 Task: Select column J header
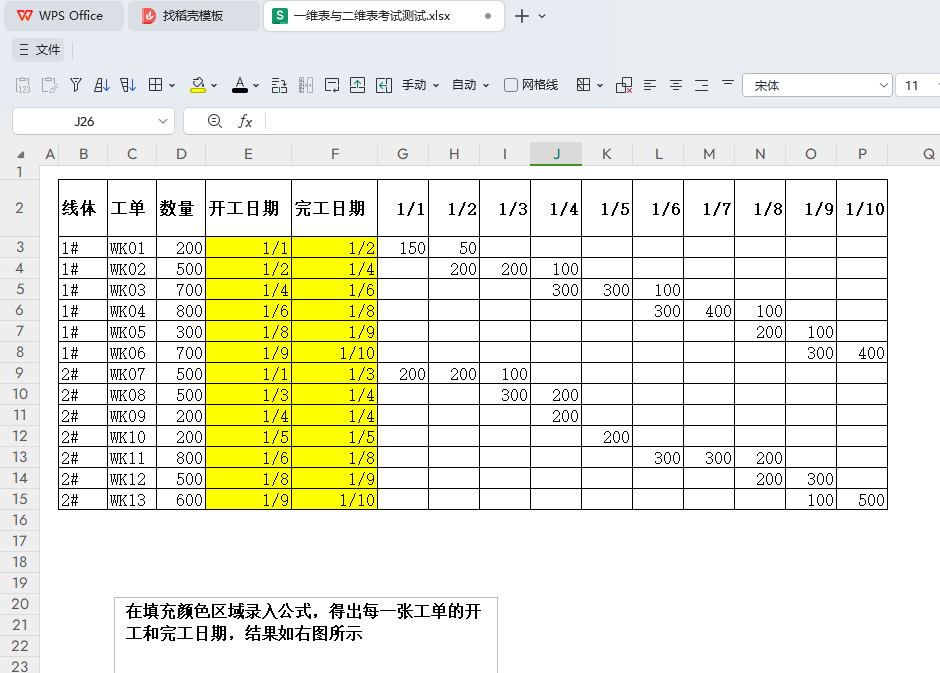coord(556,154)
